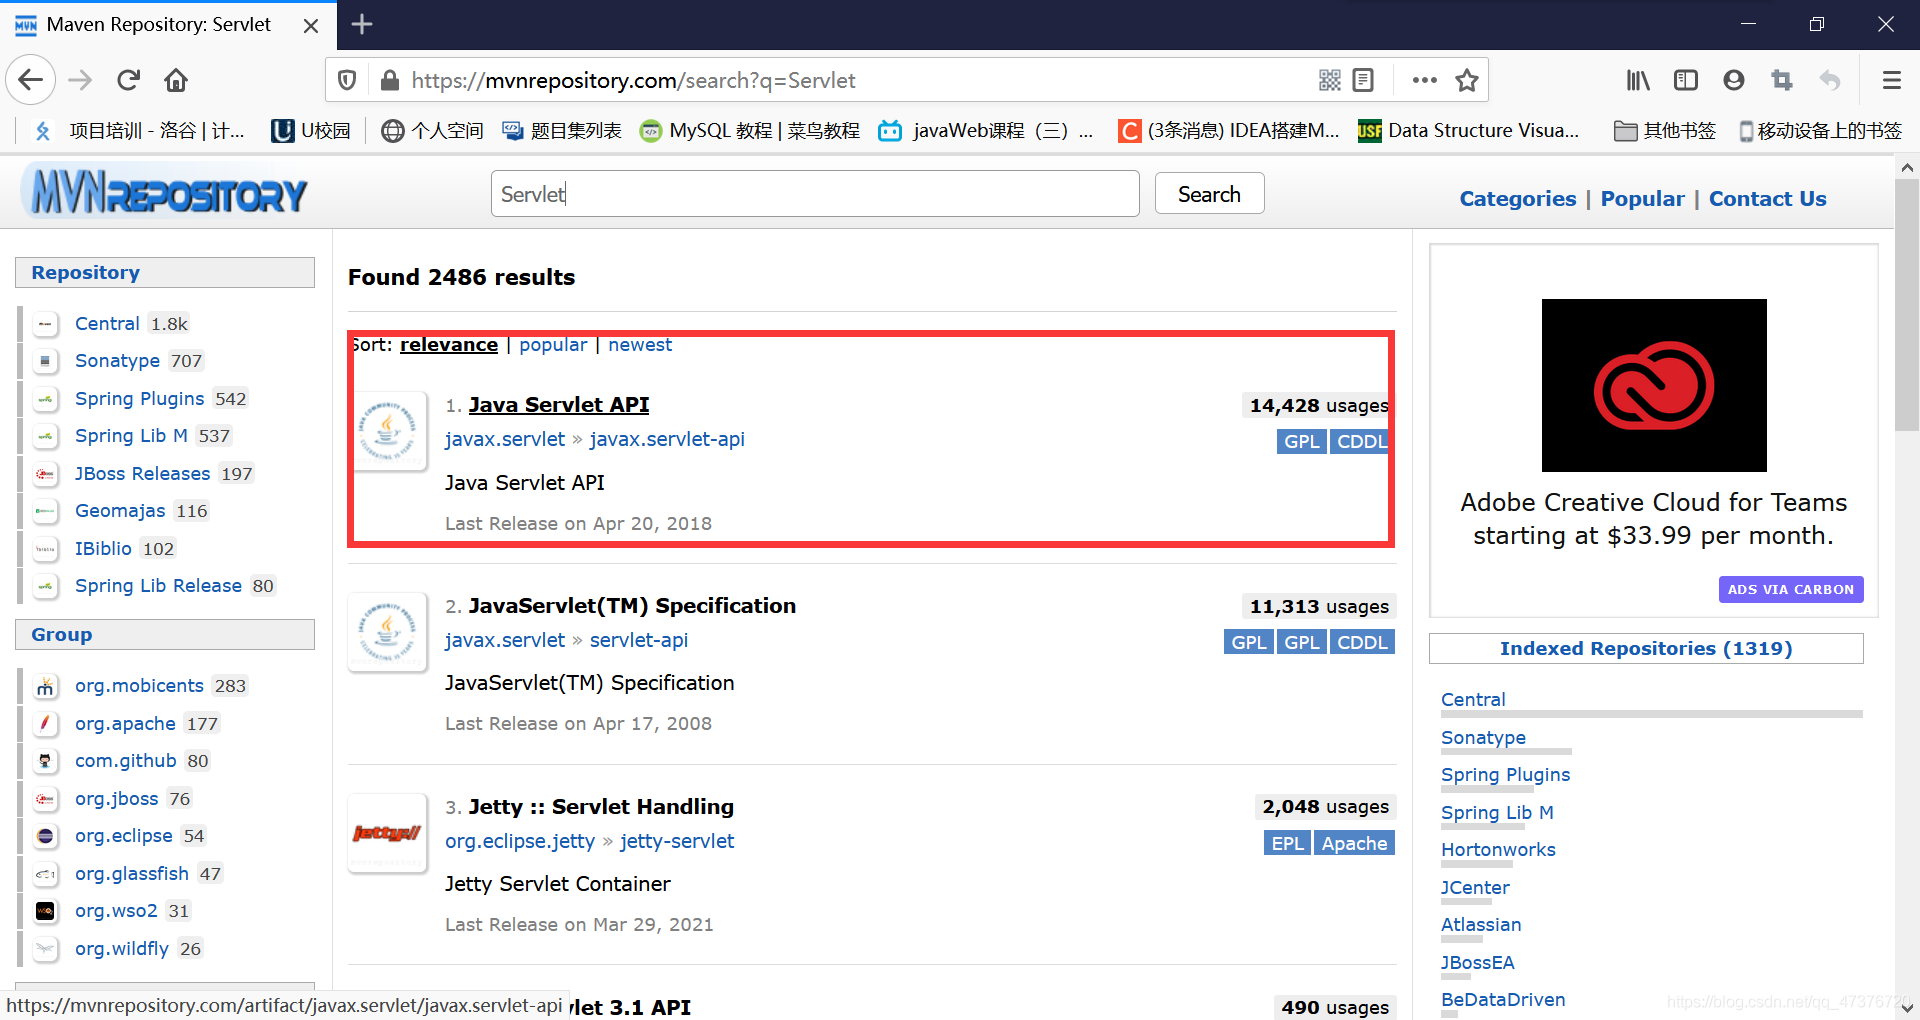The image size is (1920, 1020).
Task: Reload the page with the refresh icon
Action: pyautogui.click(x=128, y=80)
